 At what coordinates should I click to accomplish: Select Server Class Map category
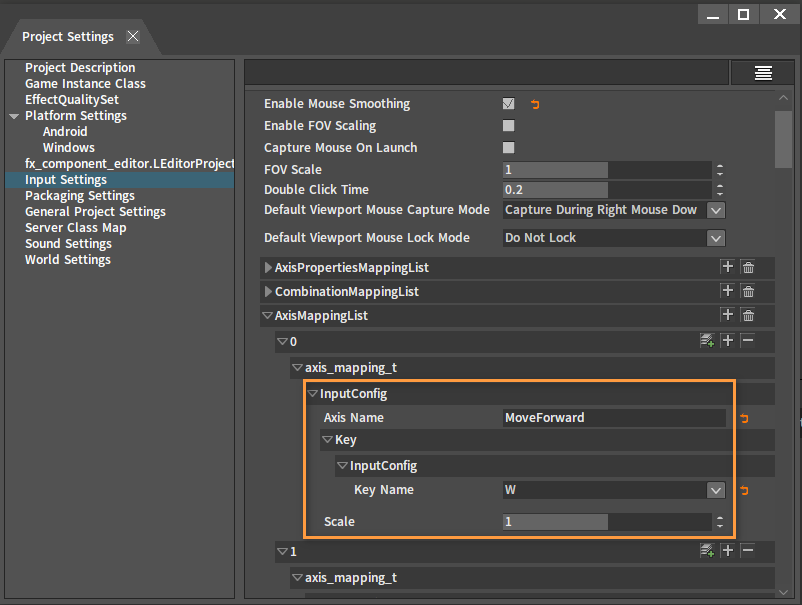pos(76,228)
